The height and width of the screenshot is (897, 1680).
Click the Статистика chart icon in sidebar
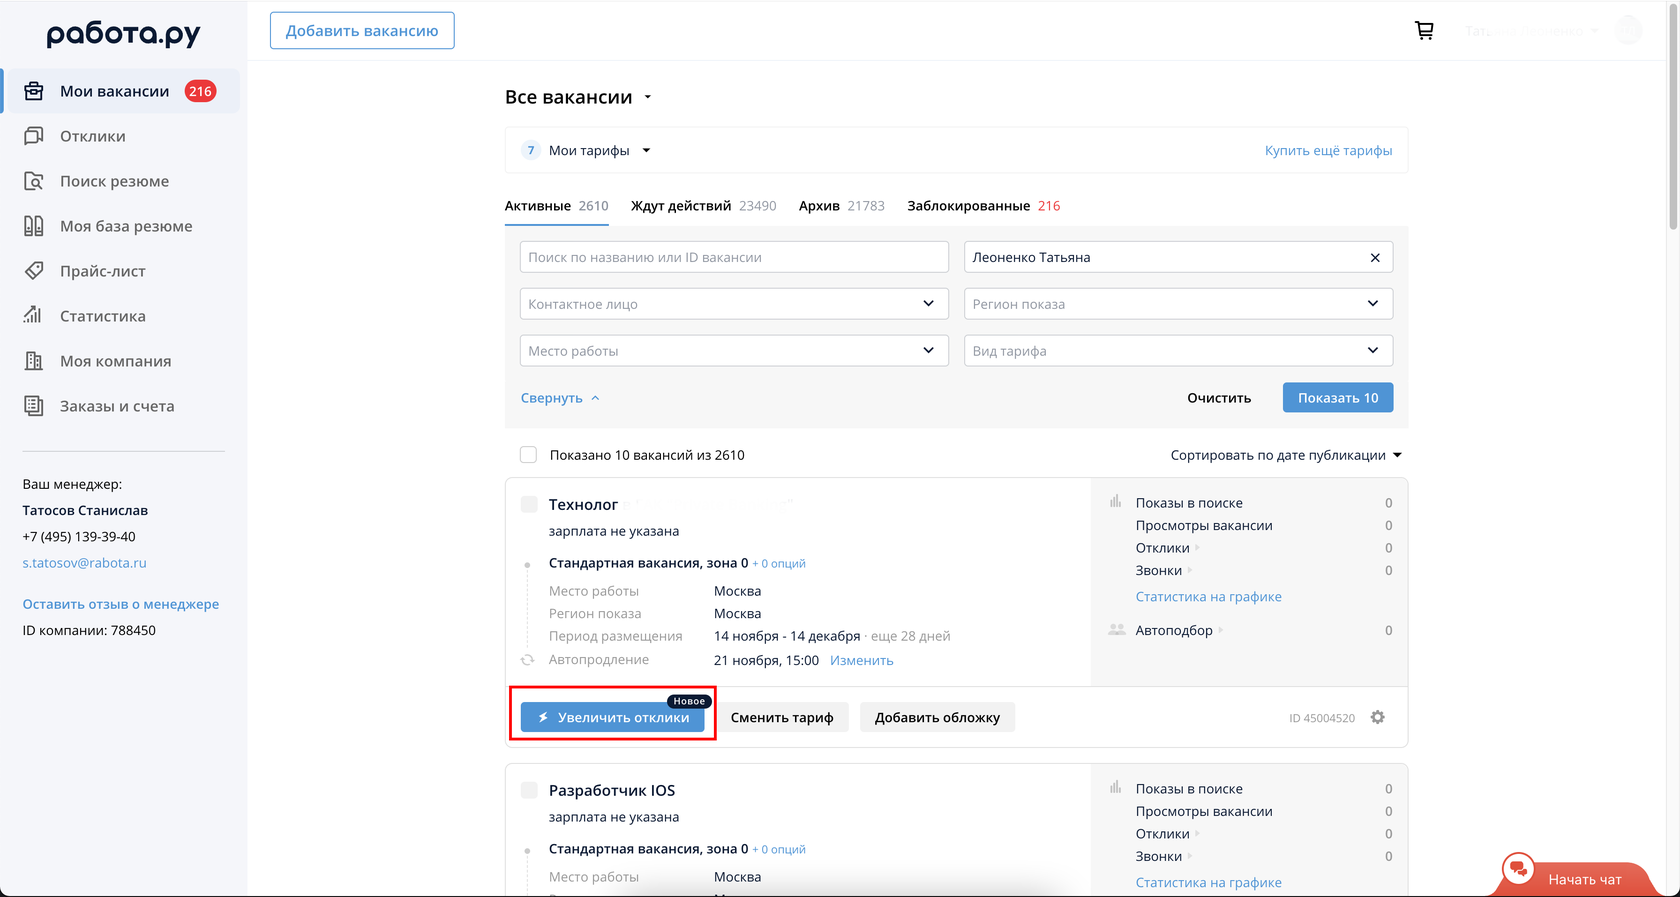[33, 316]
